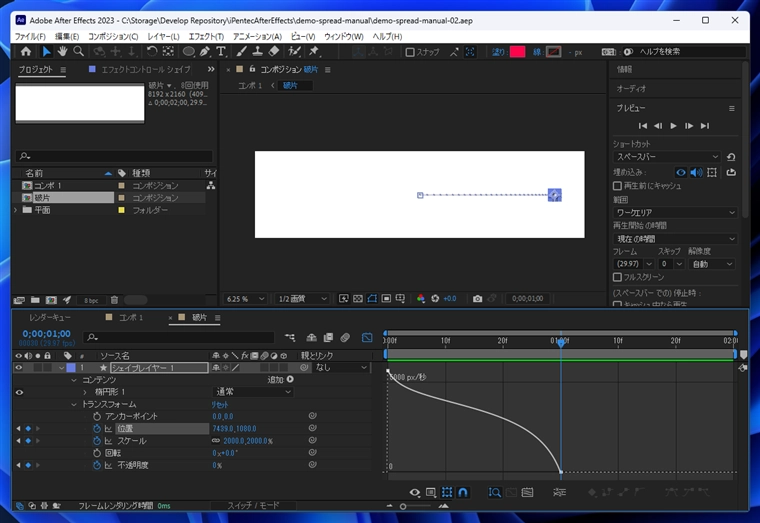
Task: Open the コンポジション(C) menu
Action: point(113,36)
